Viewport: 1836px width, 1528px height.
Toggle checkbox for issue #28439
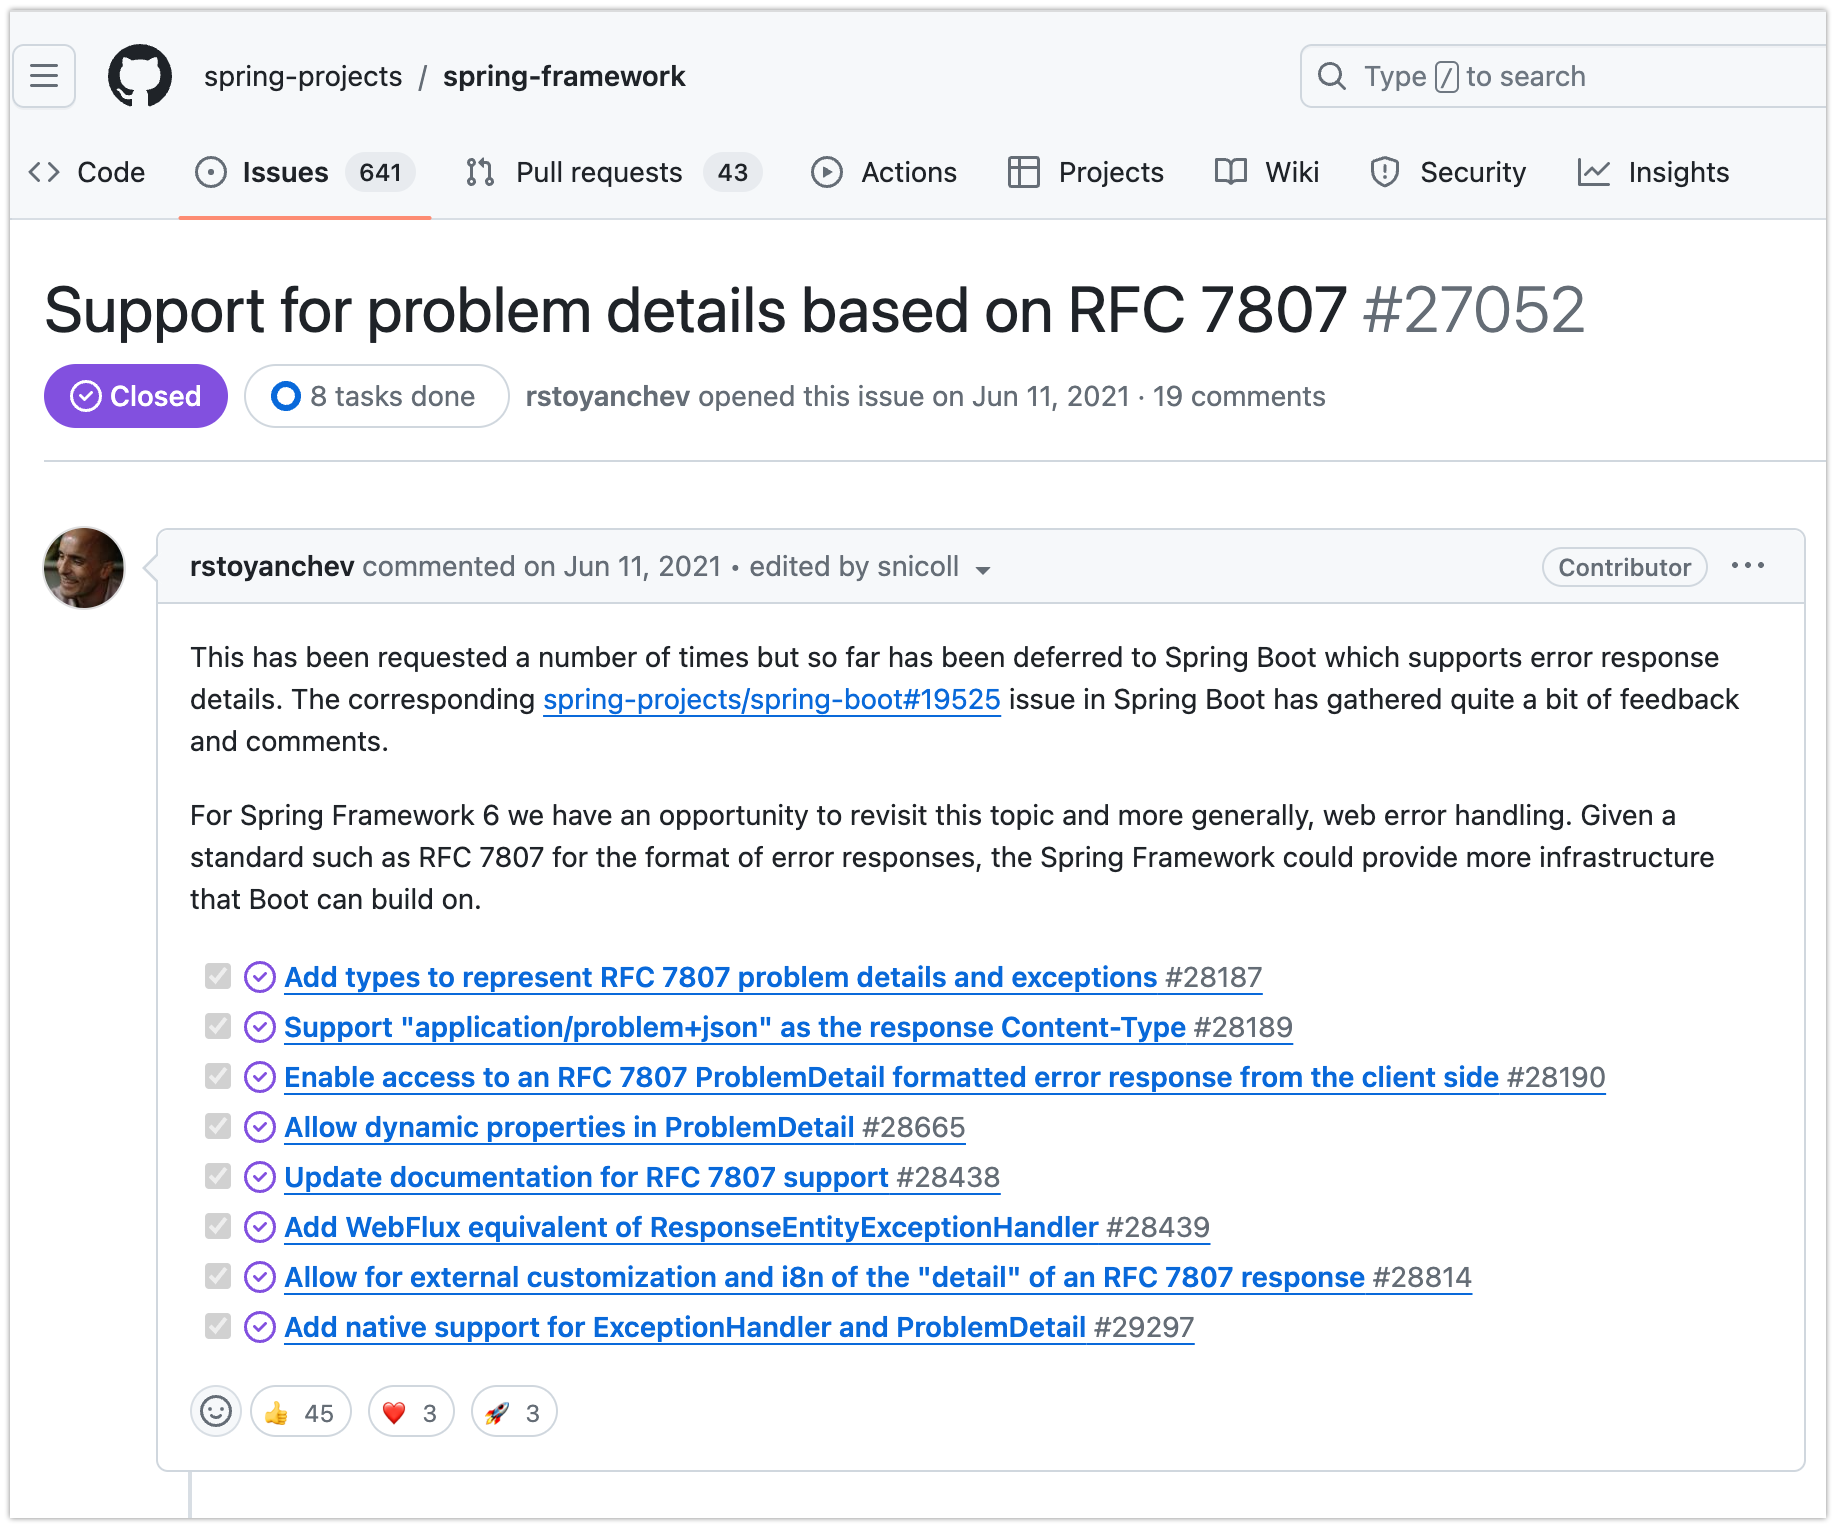[x=218, y=1226]
